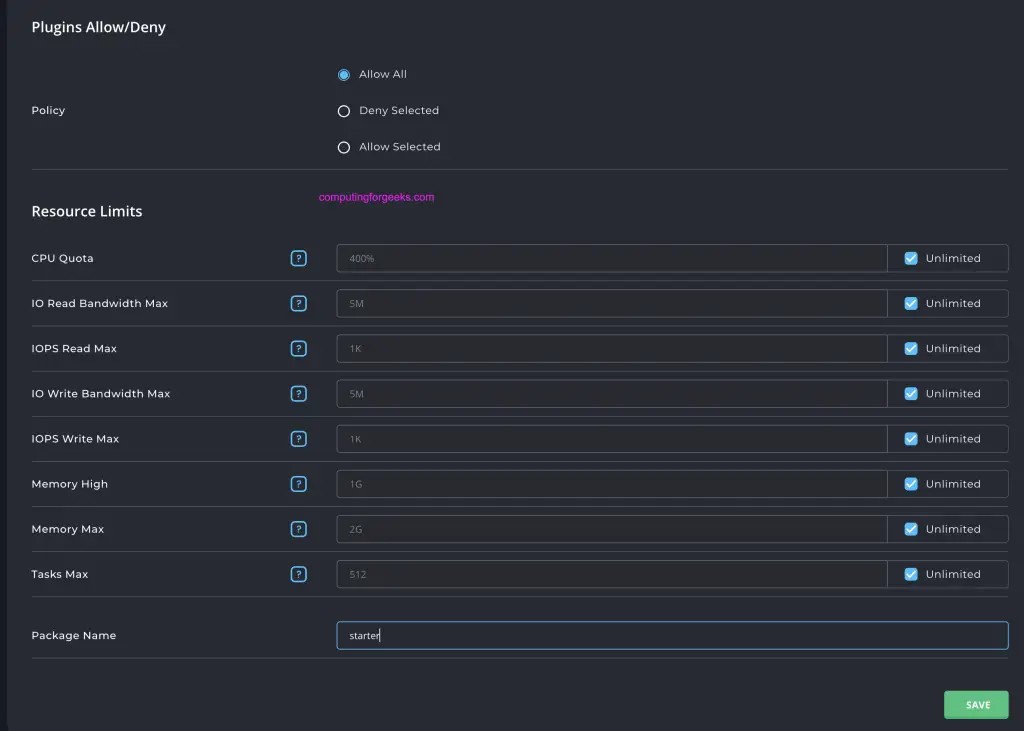Open help icon for IOPS Read Max
1024x731 pixels.
tap(298, 348)
